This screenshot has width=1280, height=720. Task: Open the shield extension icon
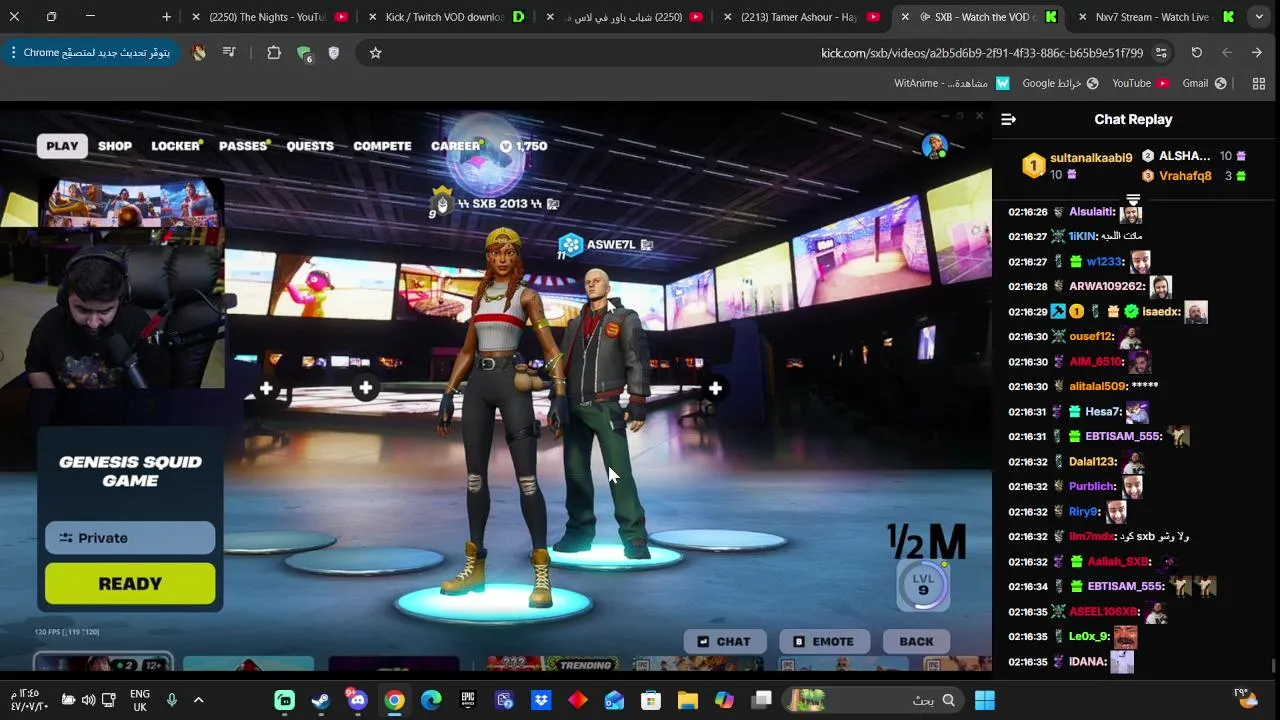pyautogui.click(x=334, y=52)
